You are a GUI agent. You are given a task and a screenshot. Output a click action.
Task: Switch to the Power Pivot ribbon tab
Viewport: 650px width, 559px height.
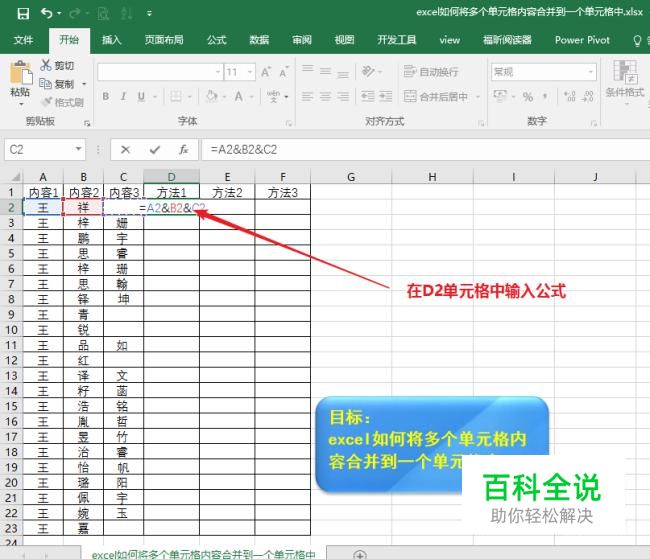click(582, 40)
